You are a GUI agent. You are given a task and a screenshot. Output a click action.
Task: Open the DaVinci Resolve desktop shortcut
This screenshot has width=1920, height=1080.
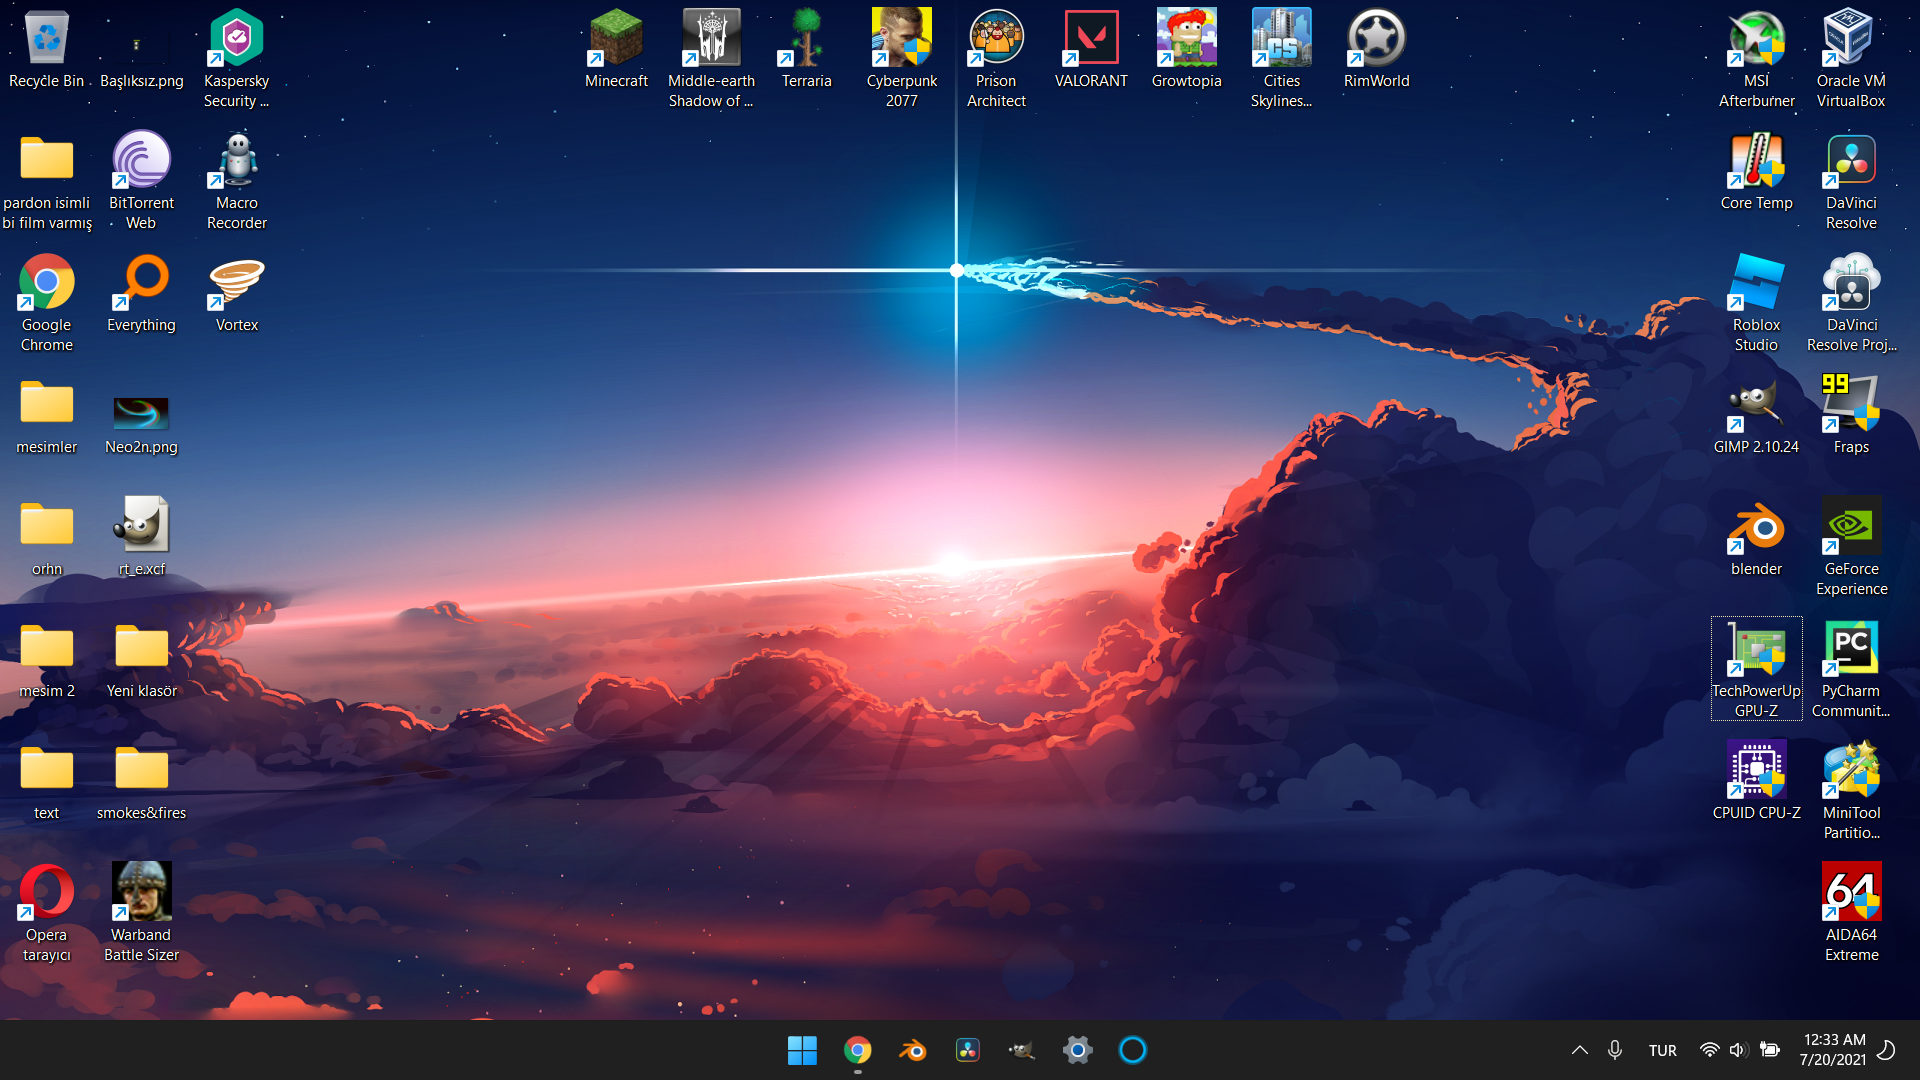1851,162
